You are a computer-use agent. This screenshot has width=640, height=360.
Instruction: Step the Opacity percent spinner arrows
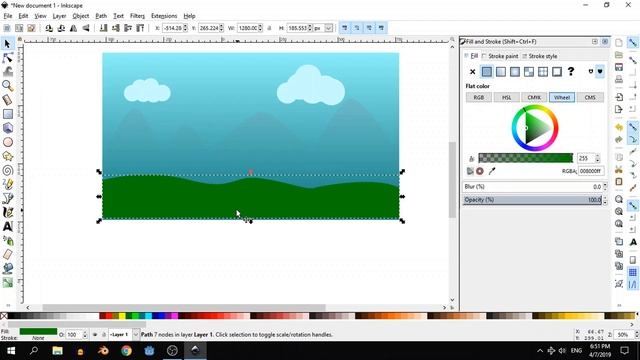pos(605,200)
